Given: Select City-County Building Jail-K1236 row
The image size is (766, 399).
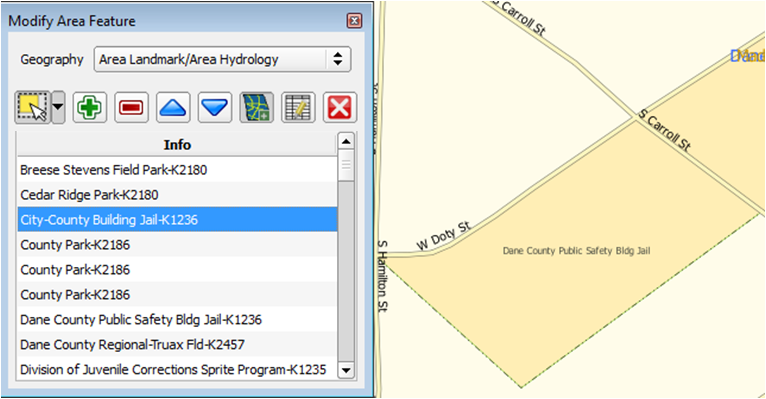Looking at the screenshot, I should click(177, 219).
